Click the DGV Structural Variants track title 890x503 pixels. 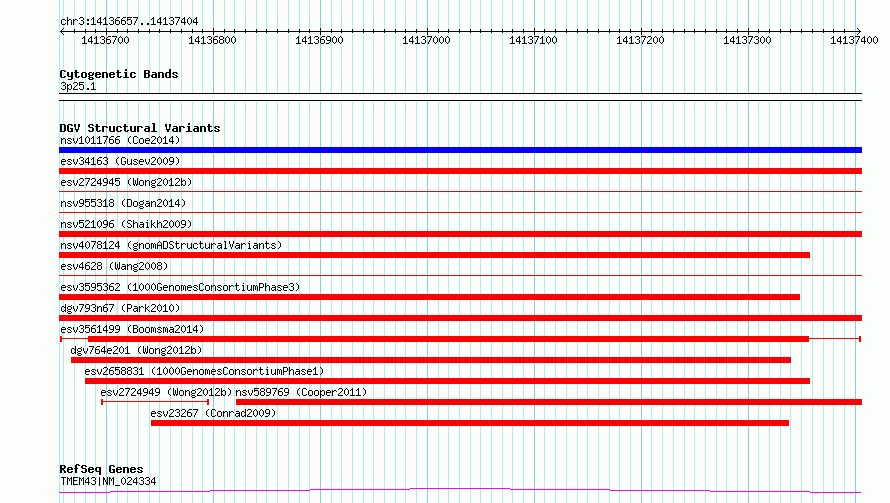140,128
